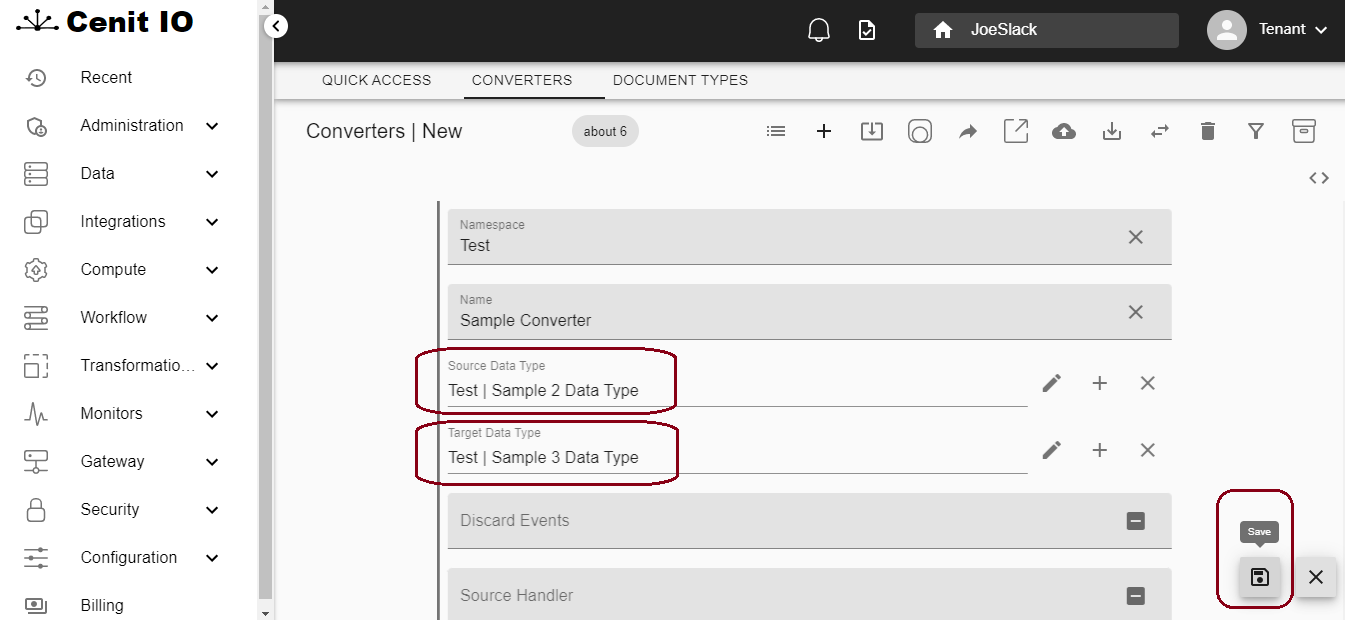This screenshot has width=1345, height=620.
Task: Download the converter with the download icon
Action: tap(1111, 131)
